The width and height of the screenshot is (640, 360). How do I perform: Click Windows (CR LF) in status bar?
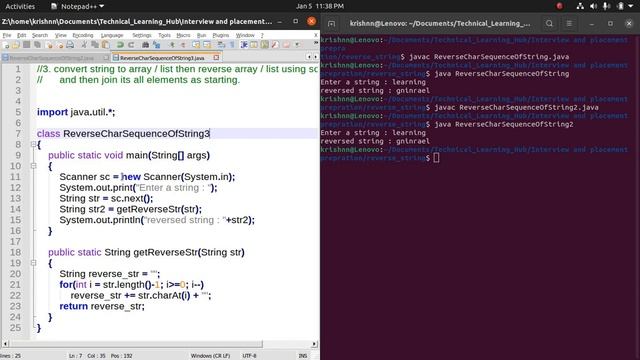(x=210, y=356)
